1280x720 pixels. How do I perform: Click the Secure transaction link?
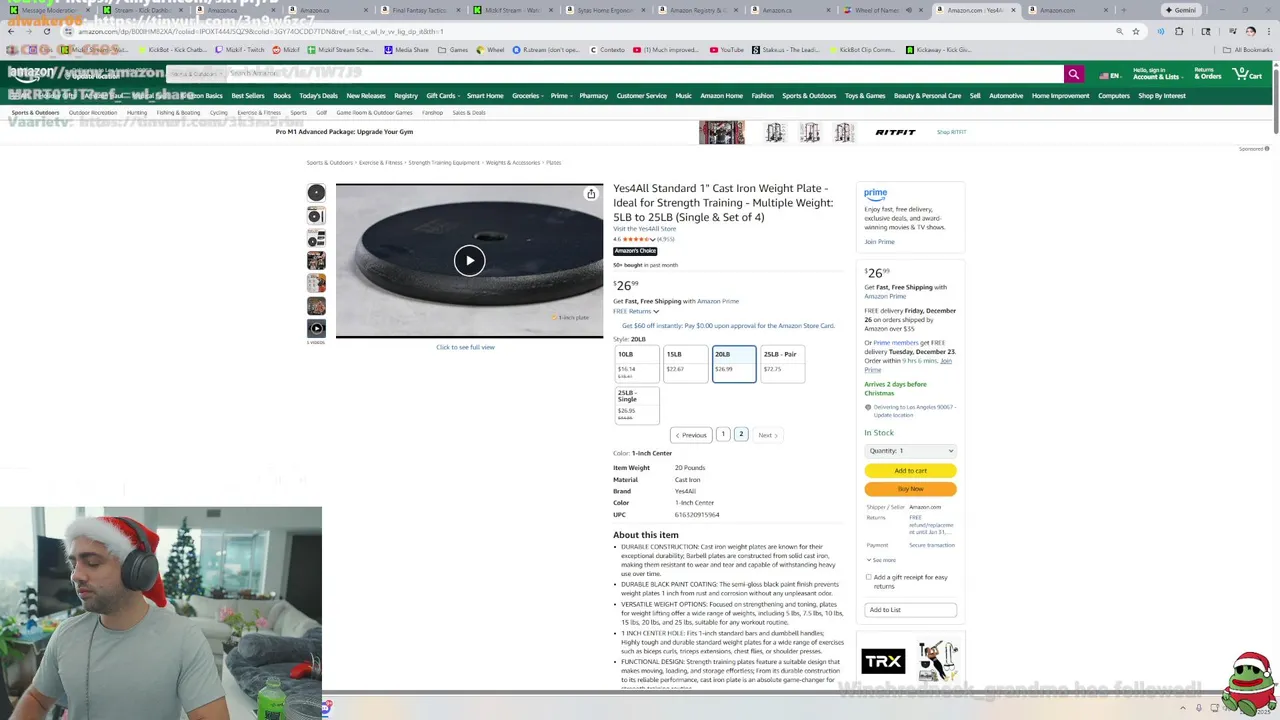point(932,545)
